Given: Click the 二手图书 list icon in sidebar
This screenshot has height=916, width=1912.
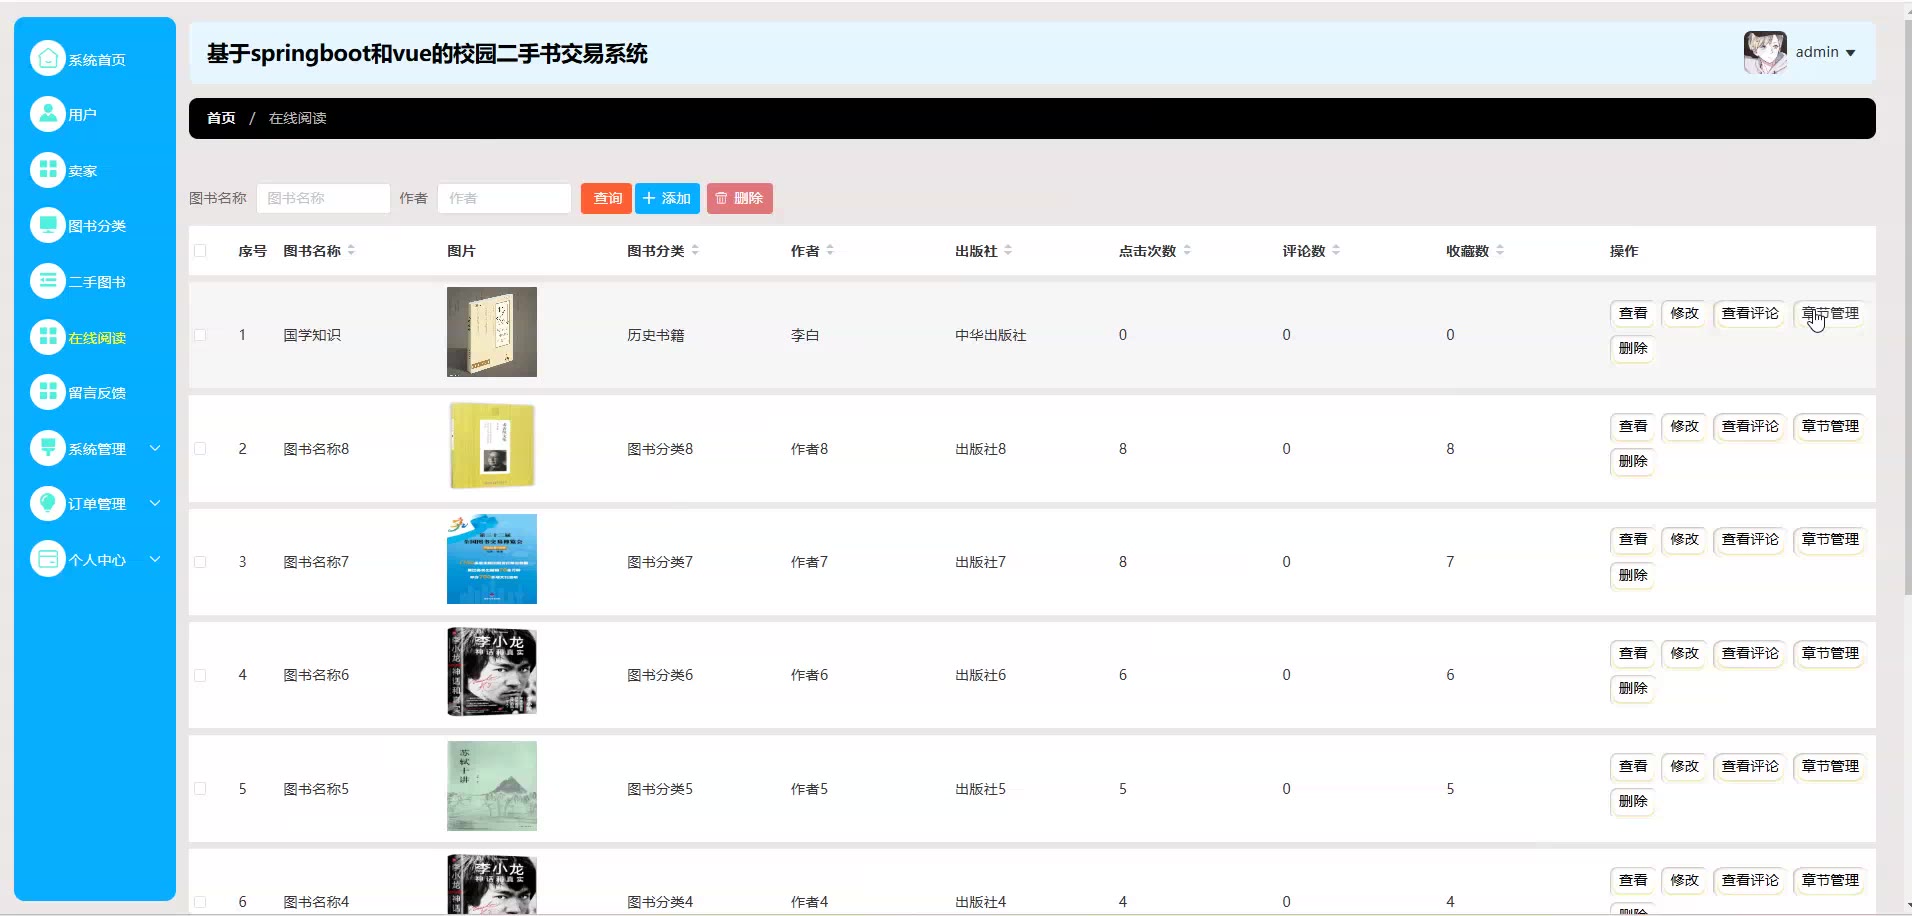Looking at the screenshot, I should (47, 281).
